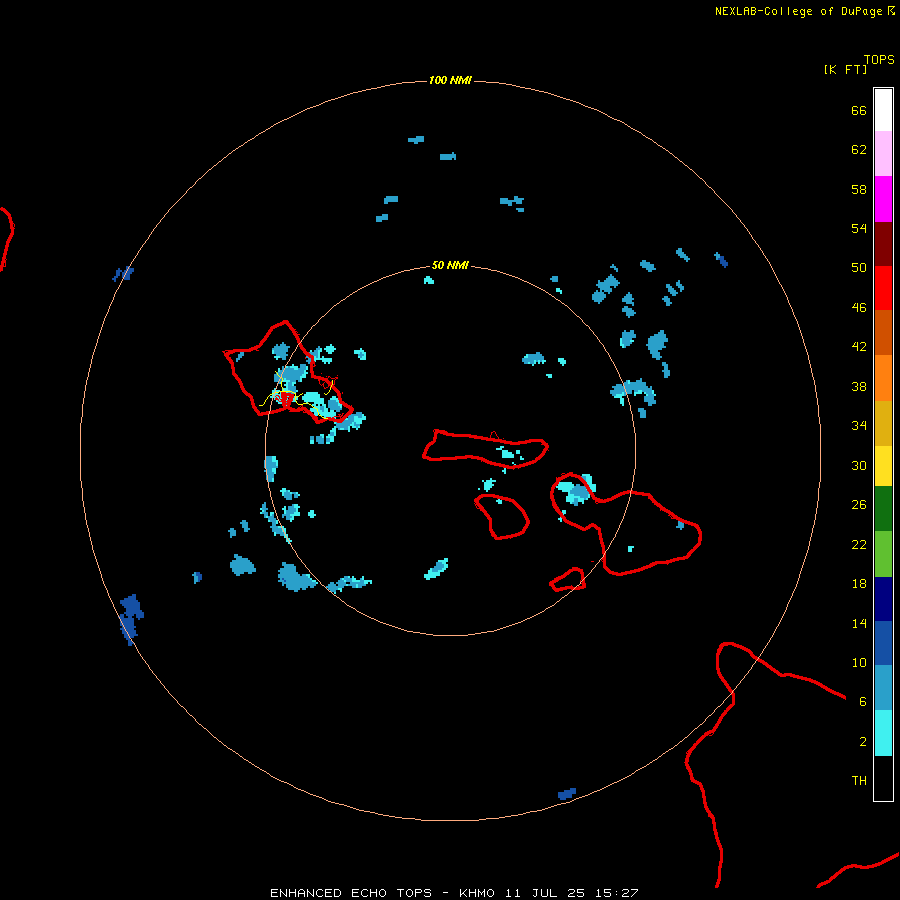900x900 pixels.
Task: Click the '11 JUL 25 15:27' timestamp
Action: (572, 893)
